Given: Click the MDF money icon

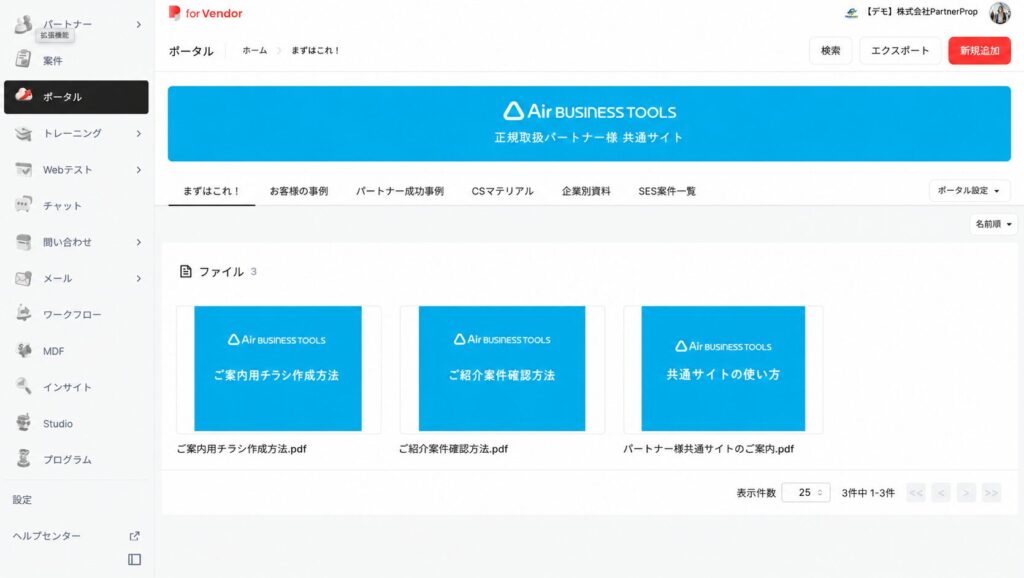Looking at the screenshot, I should (x=24, y=351).
